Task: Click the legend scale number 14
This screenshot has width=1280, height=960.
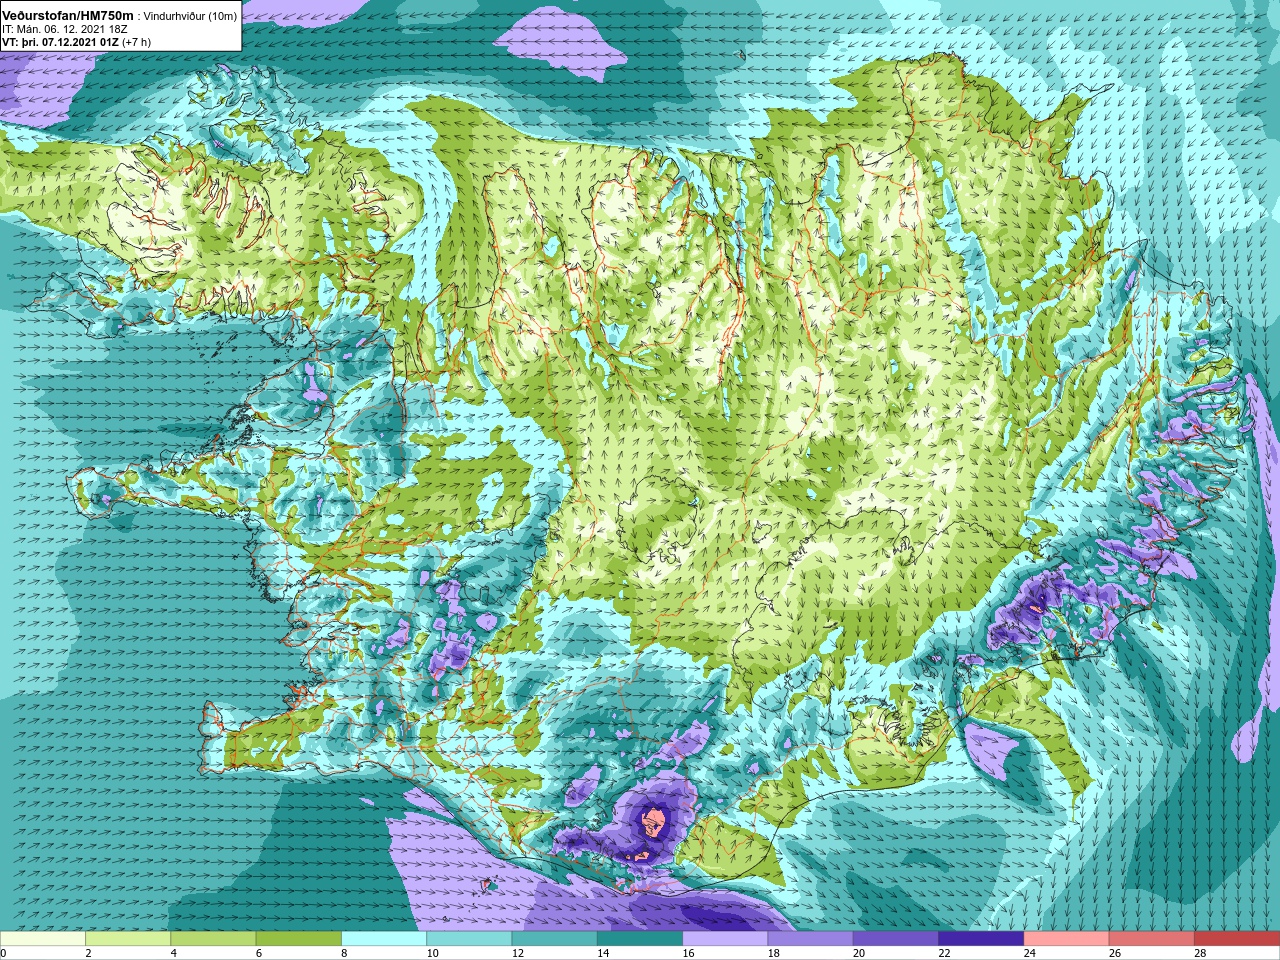Action: pos(603,953)
